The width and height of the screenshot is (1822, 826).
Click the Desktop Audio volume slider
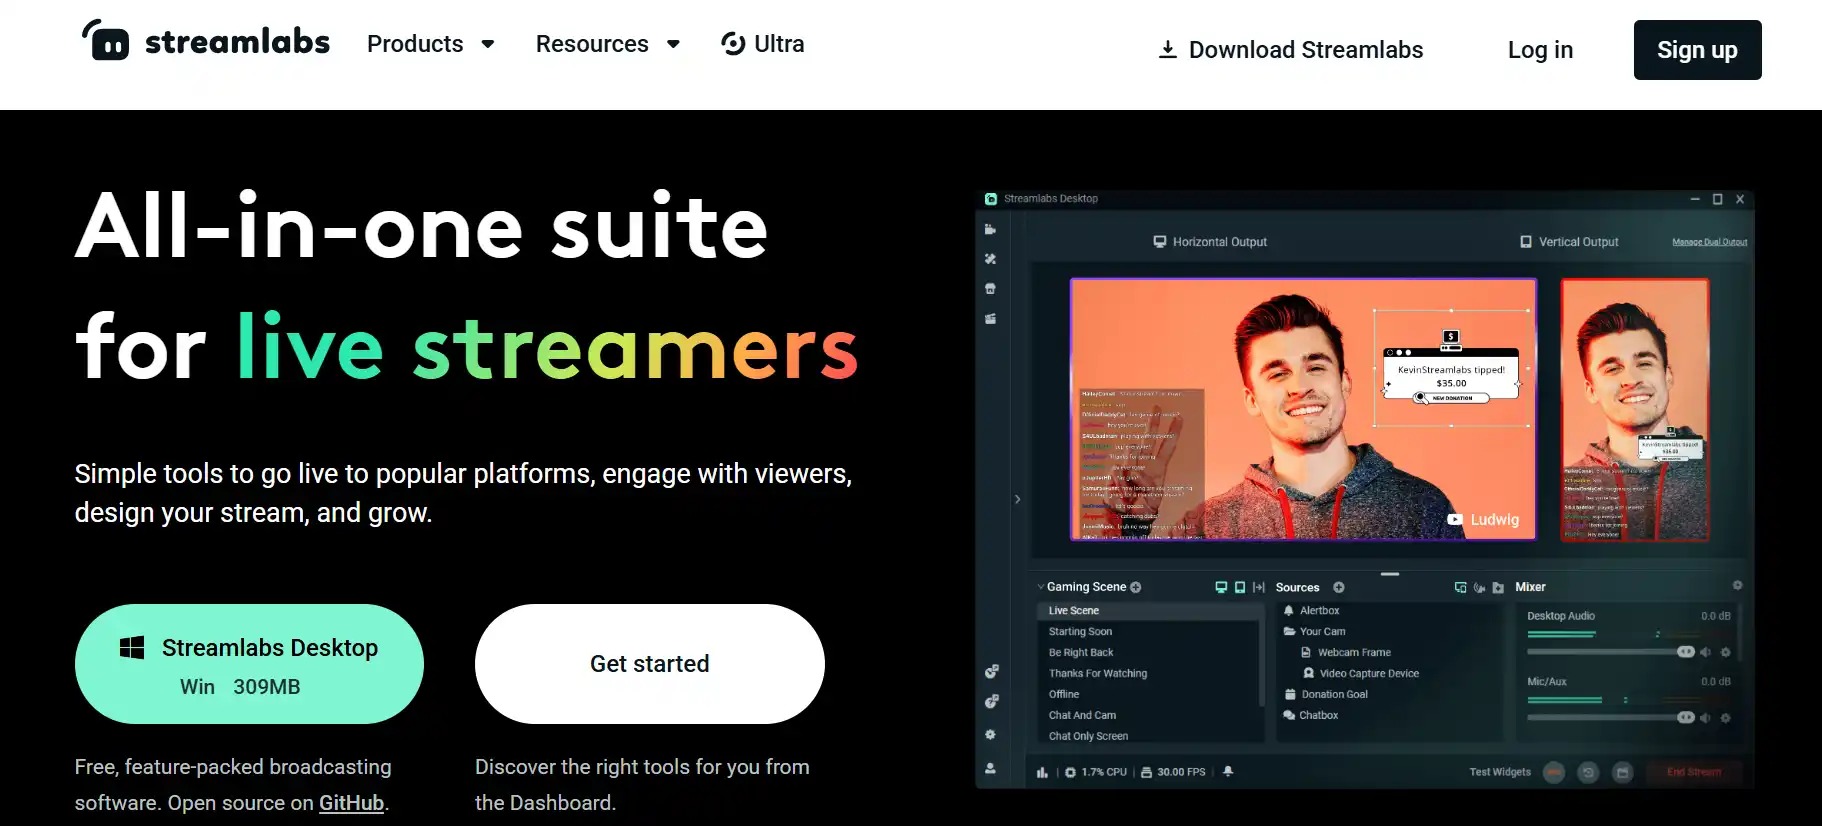point(1610,652)
